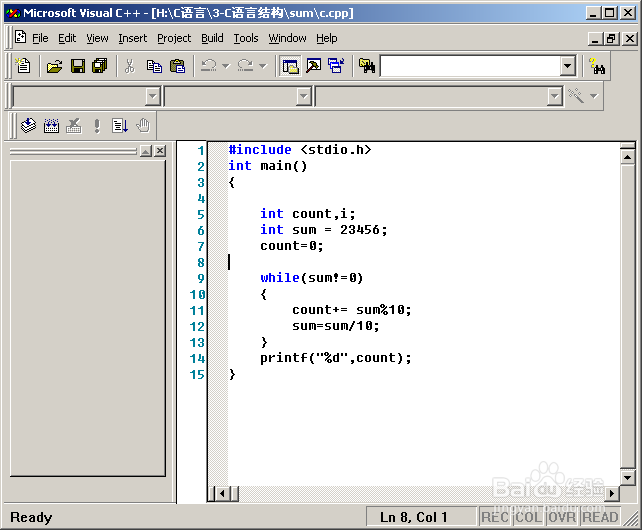This screenshot has width=642, height=530.
Task: Open the Window menu
Action: point(287,38)
